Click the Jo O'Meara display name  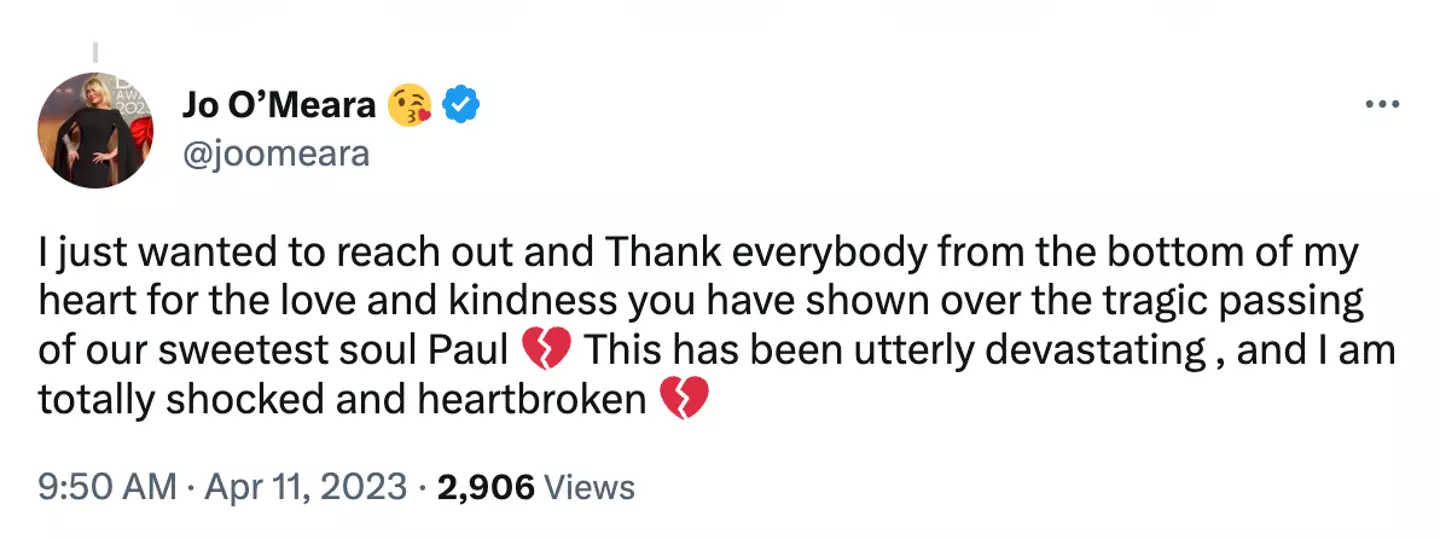click(x=278, y=105)
